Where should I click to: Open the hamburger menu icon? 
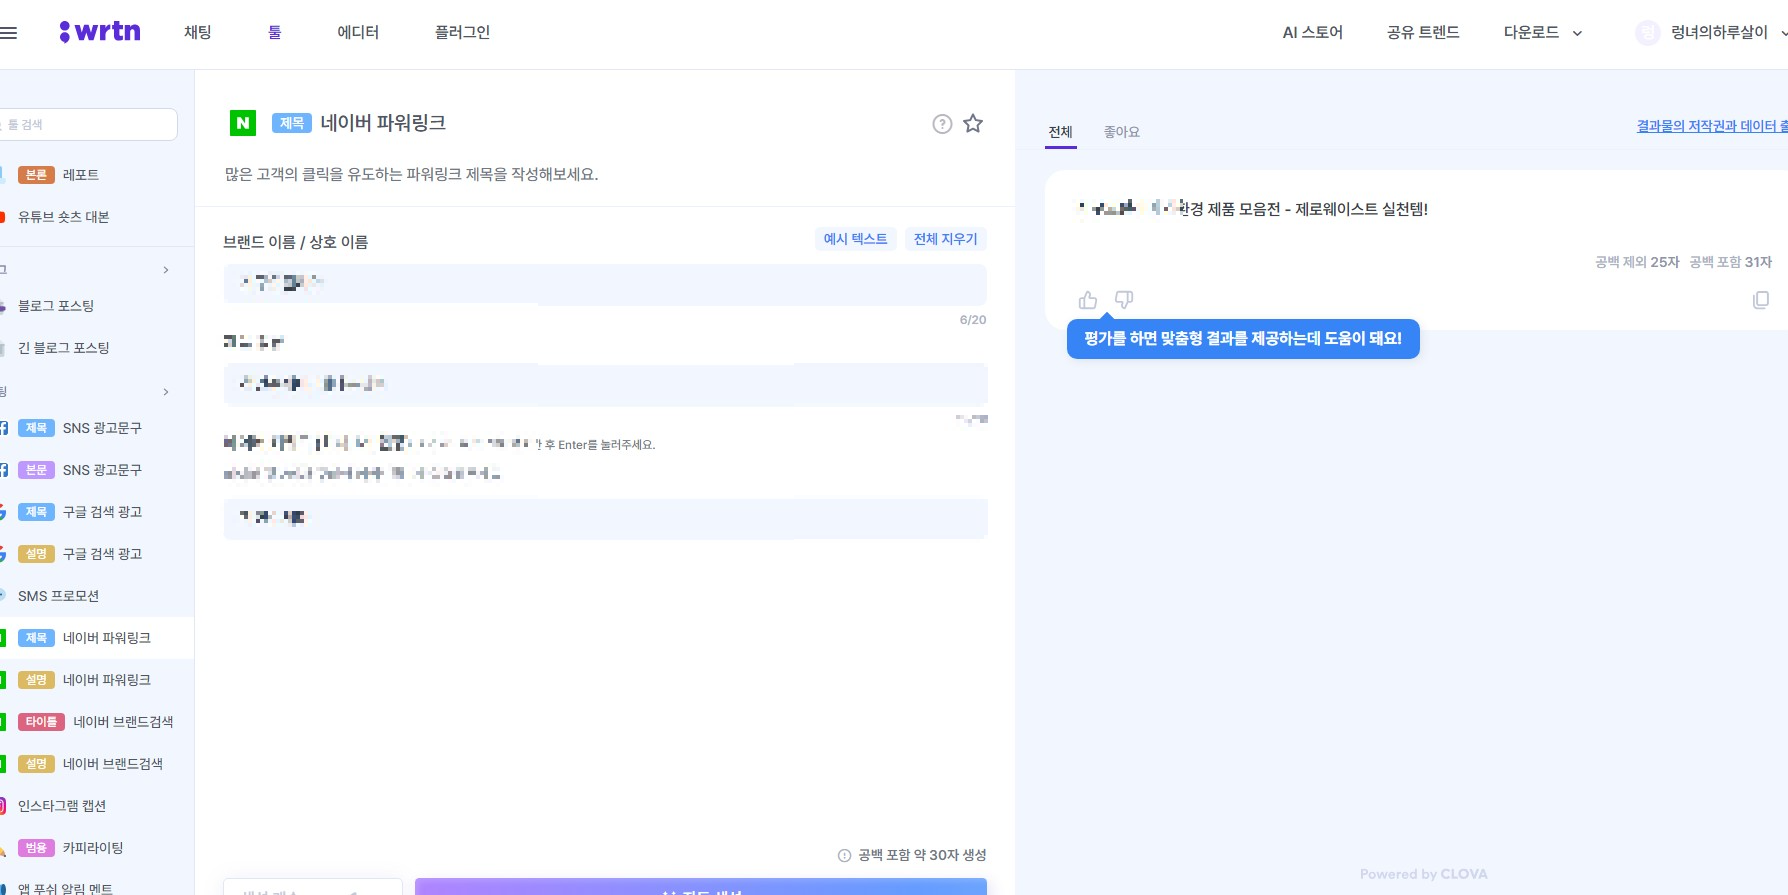(x=8, y=32)
